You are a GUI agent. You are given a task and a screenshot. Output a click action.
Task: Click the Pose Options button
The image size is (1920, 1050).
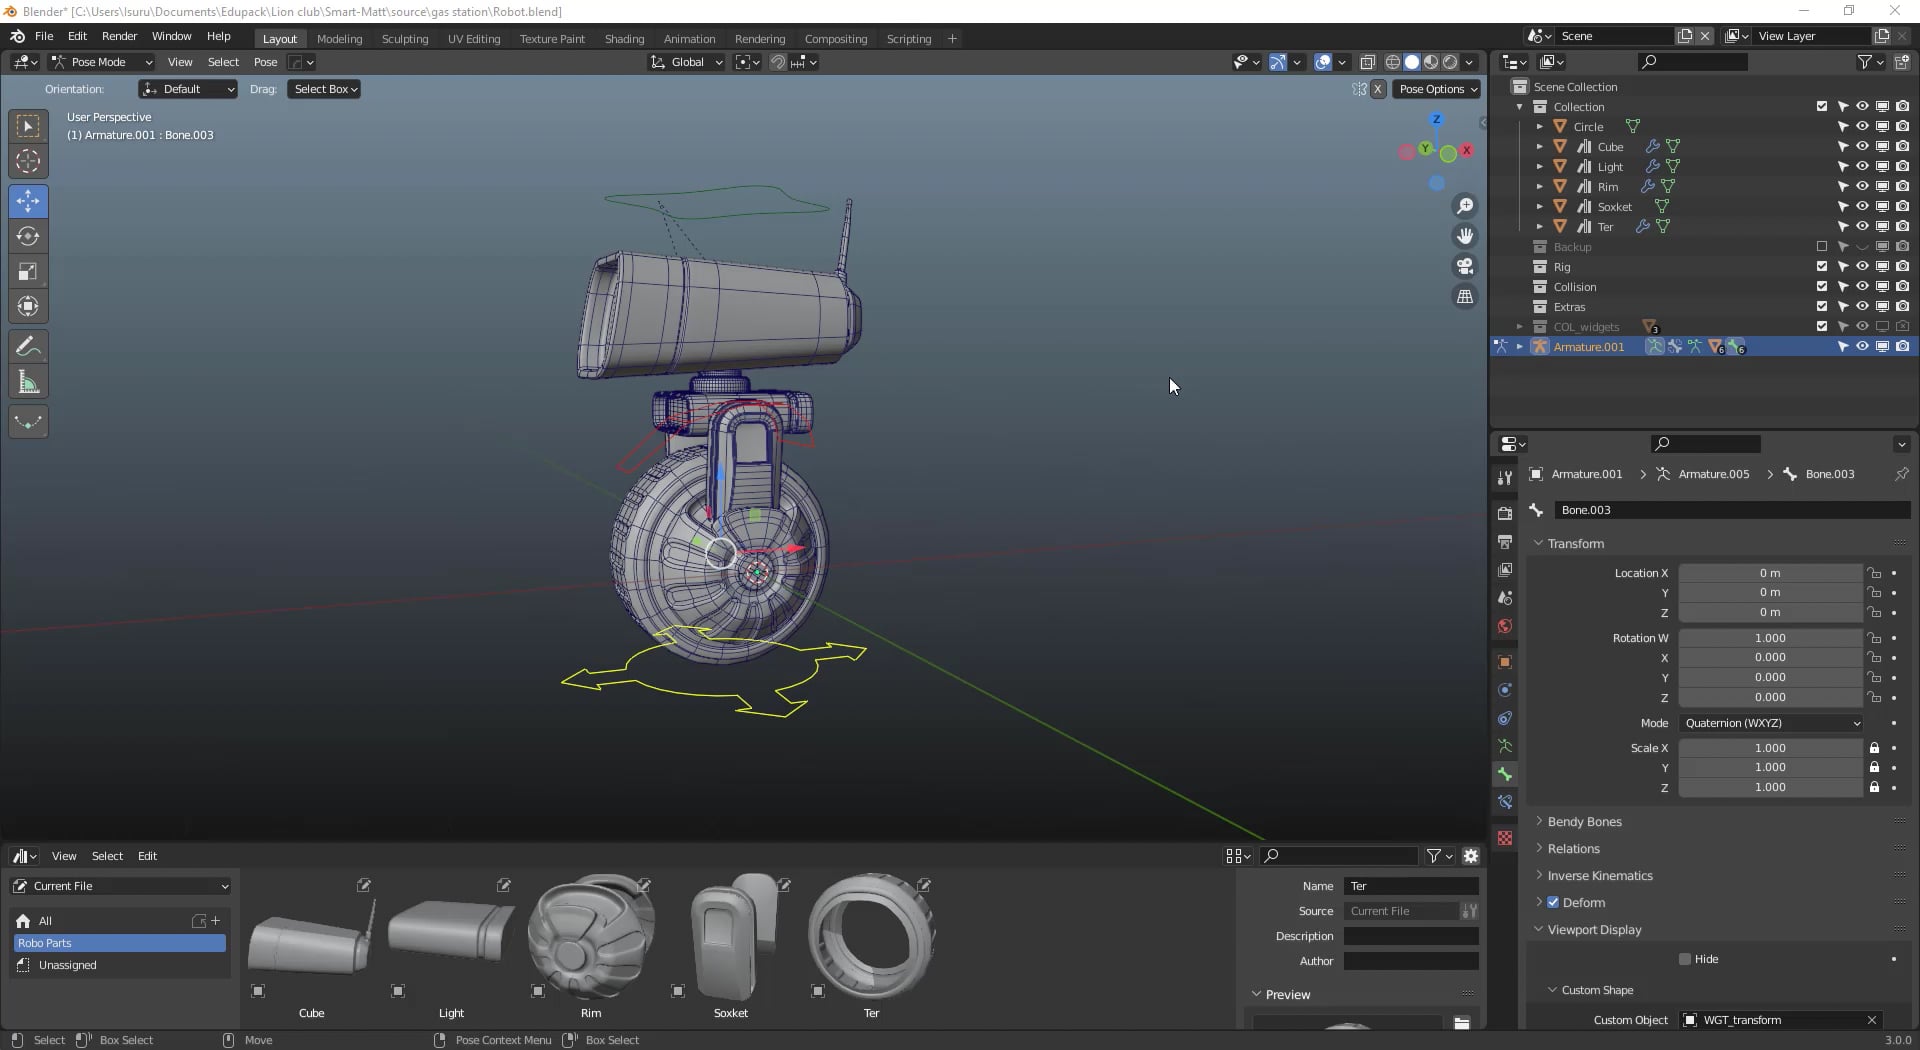(x=1436, y=89)
